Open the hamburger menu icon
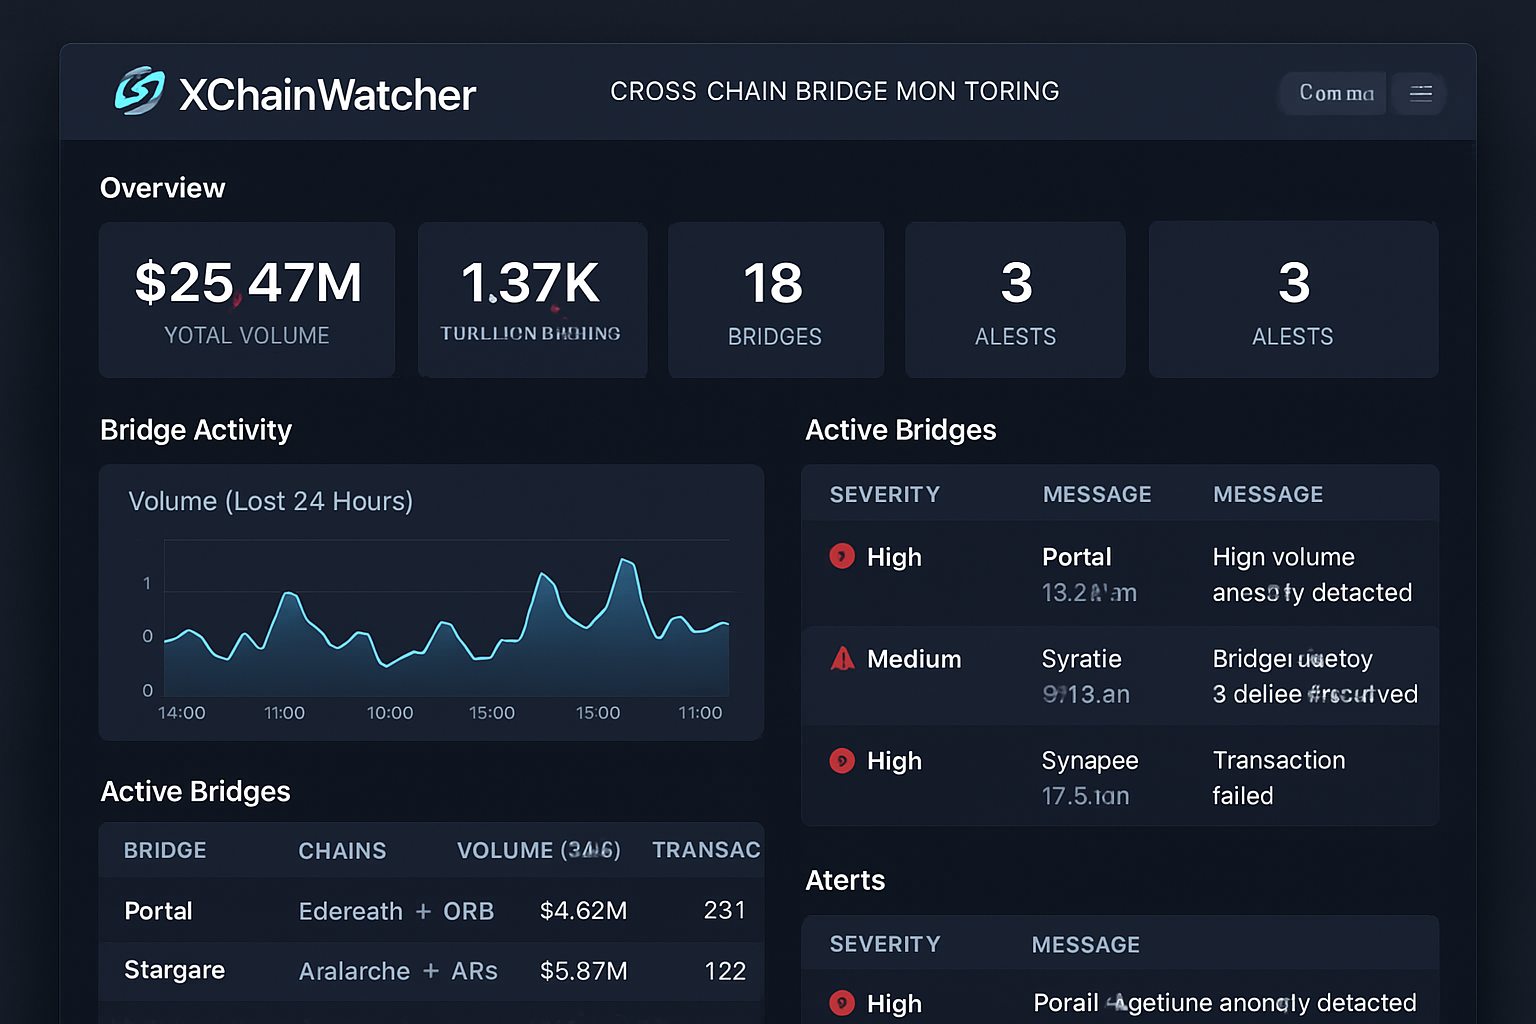Screen dimensions: 1536x1024 click(x=1419, y=93)
